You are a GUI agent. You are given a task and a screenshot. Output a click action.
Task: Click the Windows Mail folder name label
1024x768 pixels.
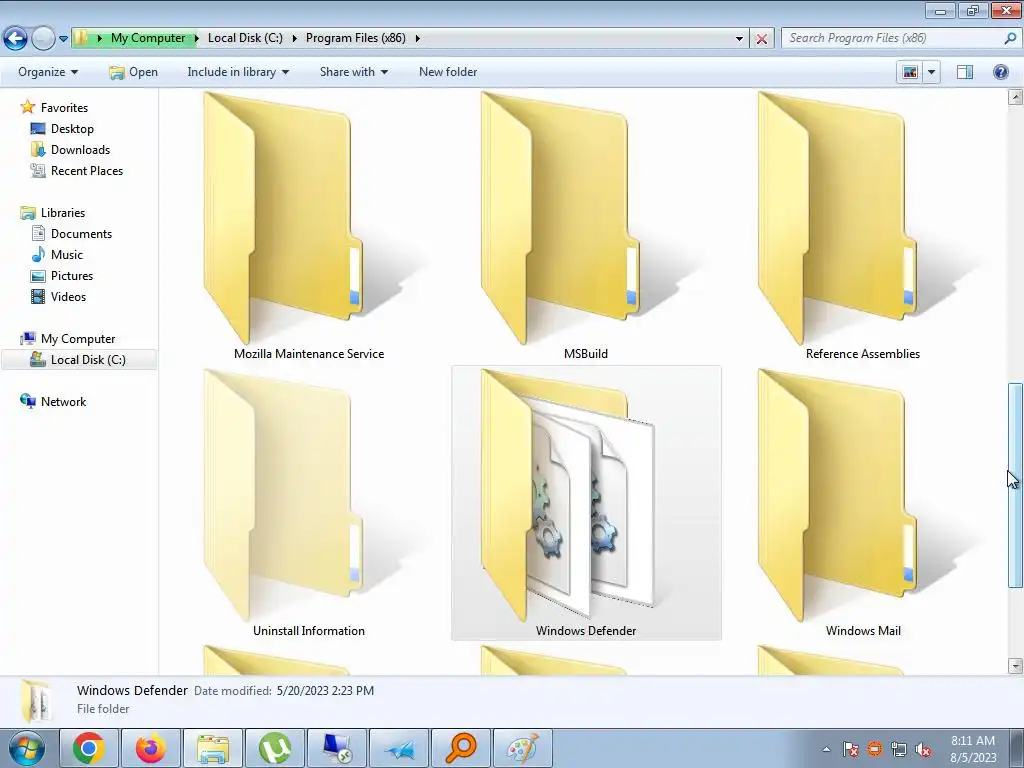pos(863,631)
